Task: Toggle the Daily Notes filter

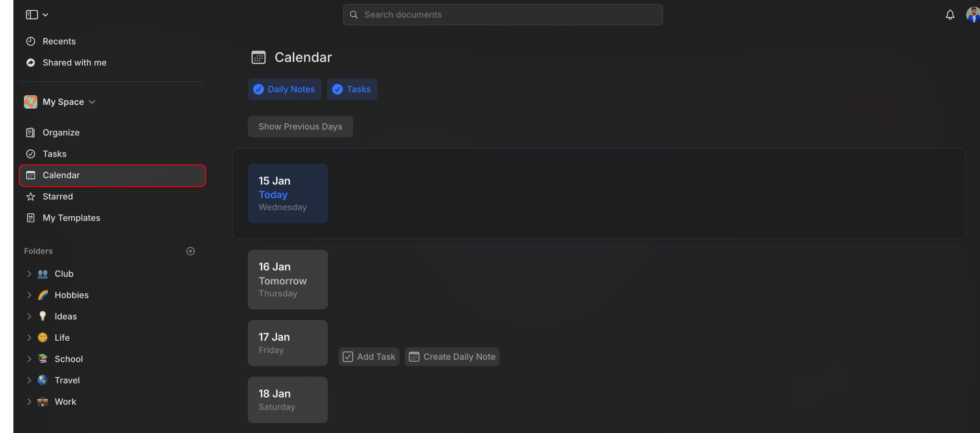Action: 284,90
